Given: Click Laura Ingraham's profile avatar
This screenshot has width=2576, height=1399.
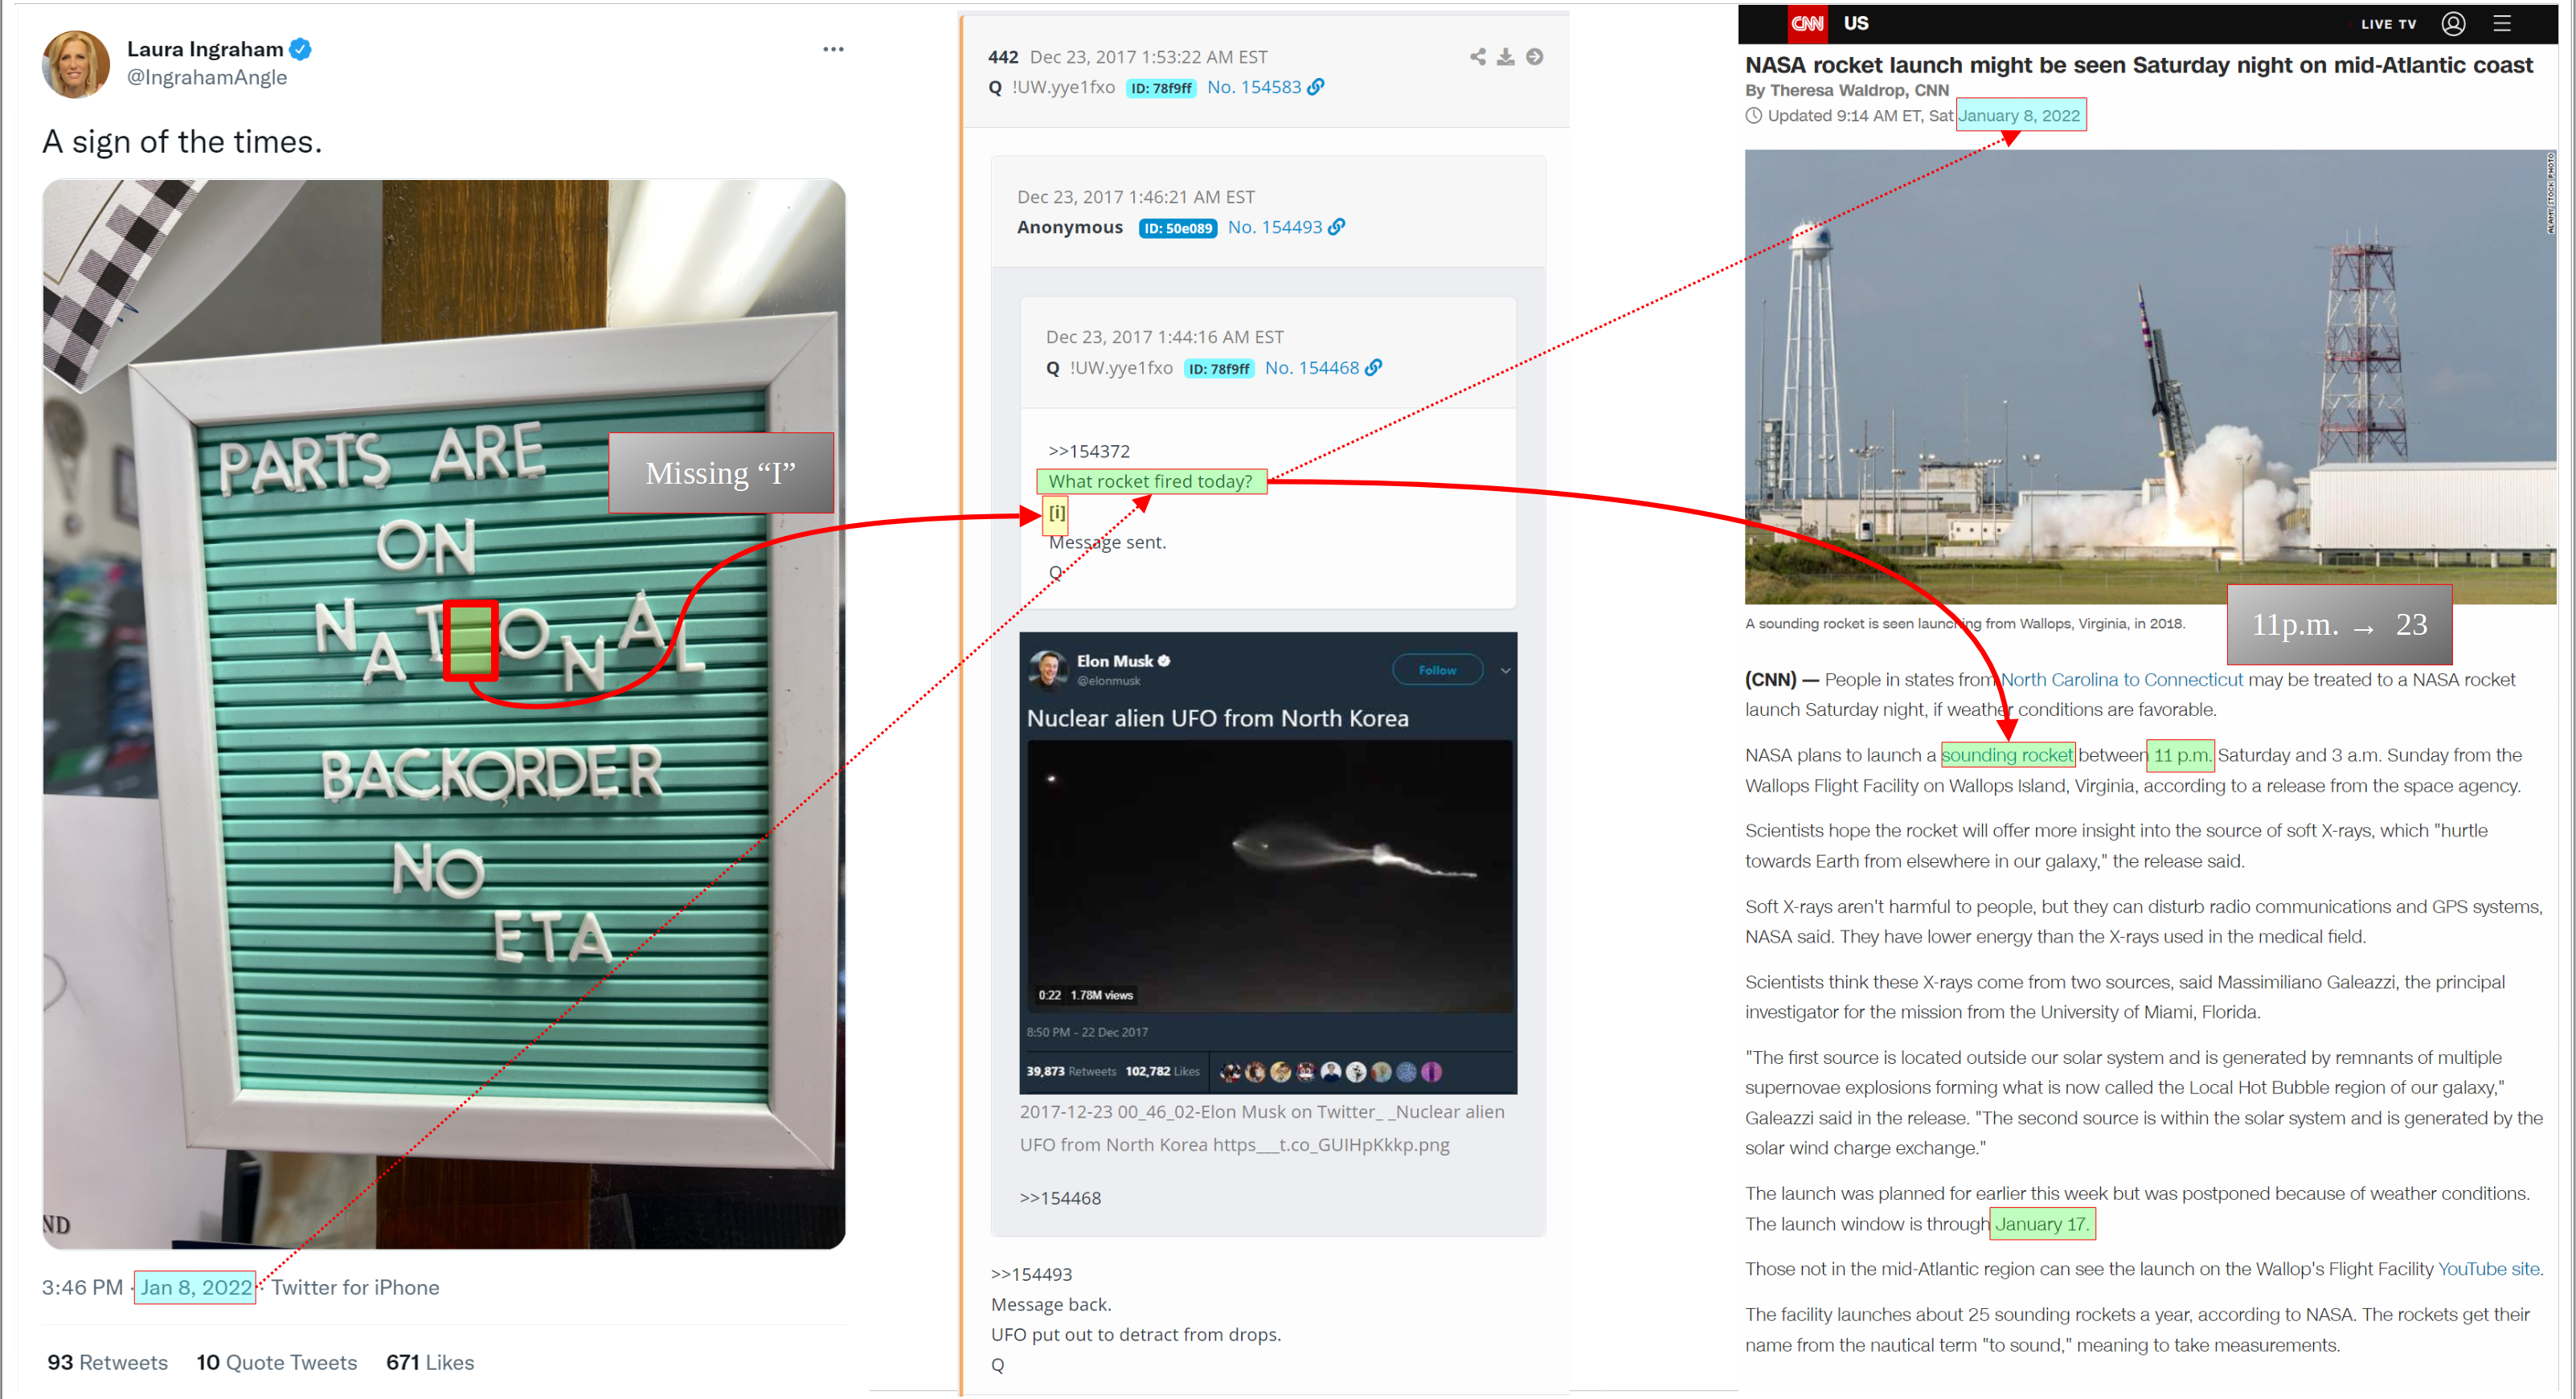Looking at the screenshot, I should 76,64.
